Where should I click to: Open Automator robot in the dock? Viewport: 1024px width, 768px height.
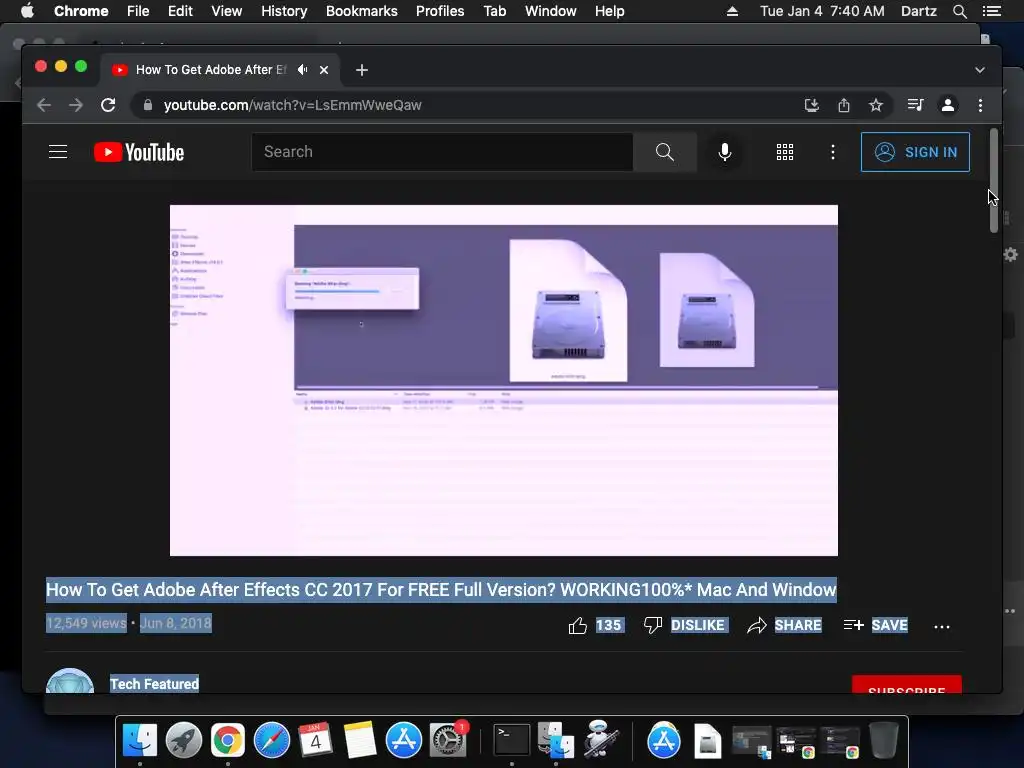[601, 739]
